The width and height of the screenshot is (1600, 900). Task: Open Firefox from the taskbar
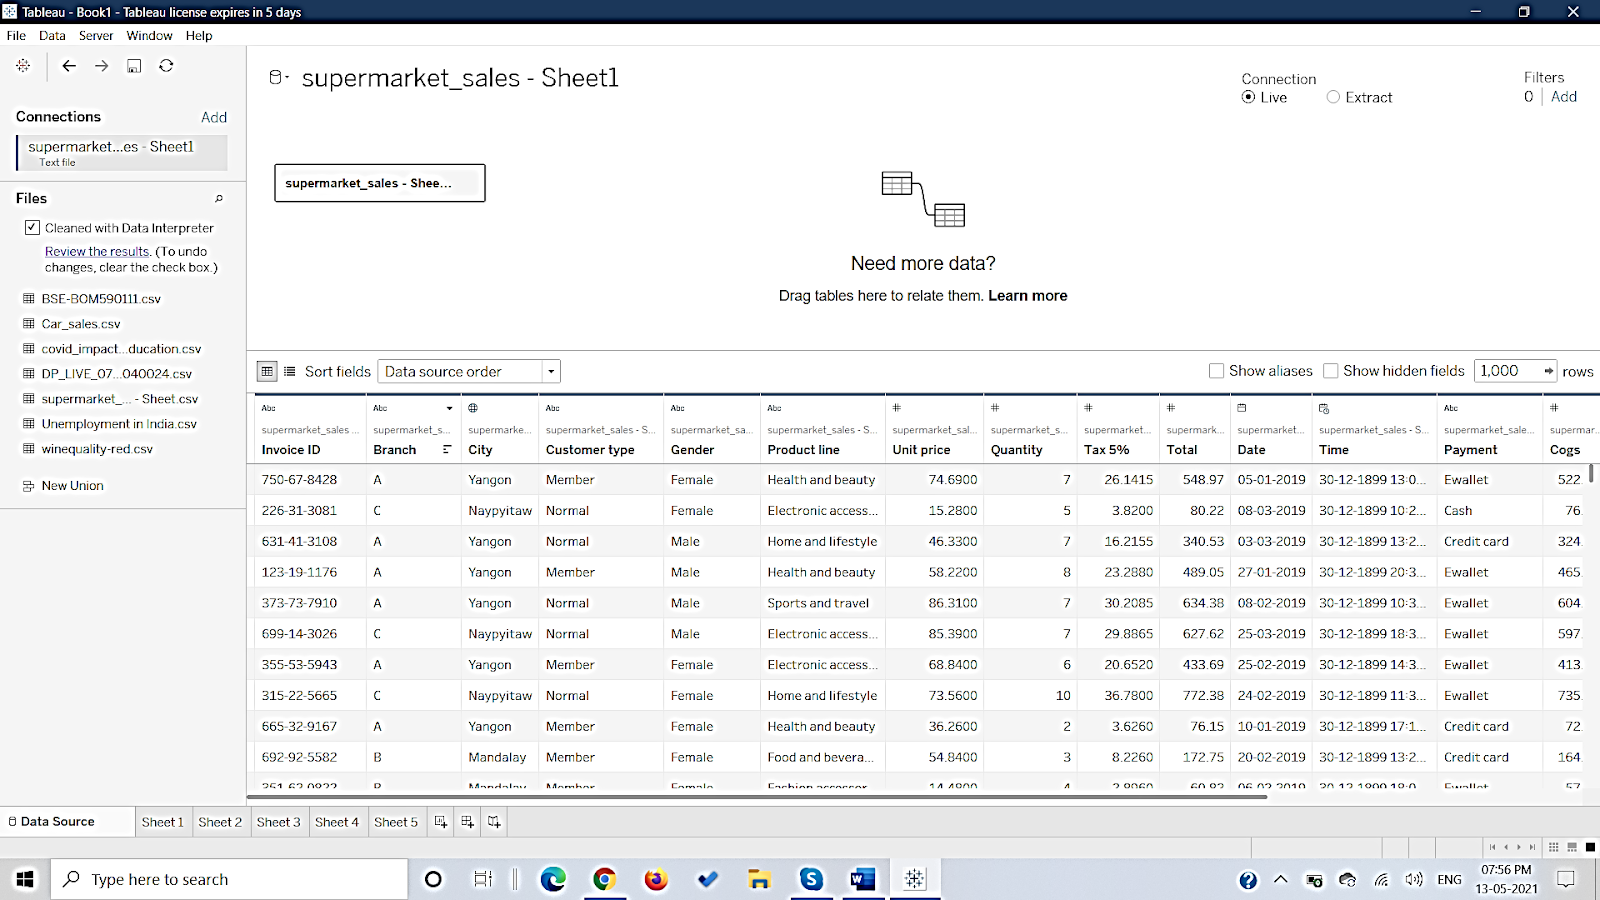click(656, 879)
